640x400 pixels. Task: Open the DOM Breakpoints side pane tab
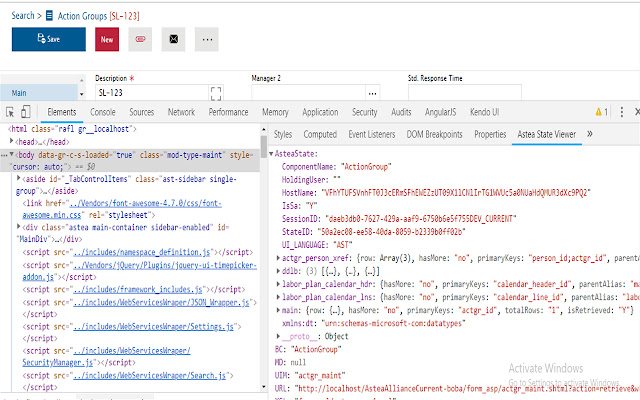click(434, 134)
